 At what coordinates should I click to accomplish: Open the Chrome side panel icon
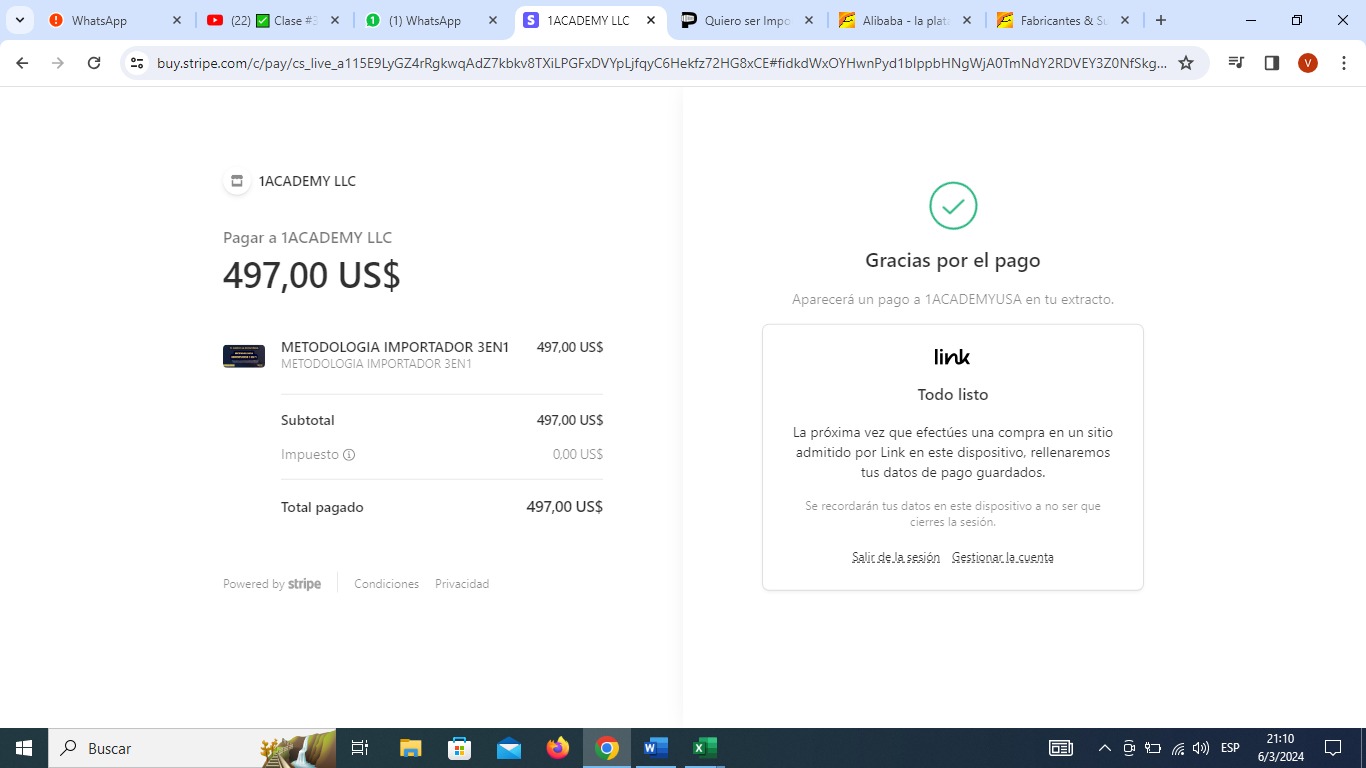[x=1272, y=63]
